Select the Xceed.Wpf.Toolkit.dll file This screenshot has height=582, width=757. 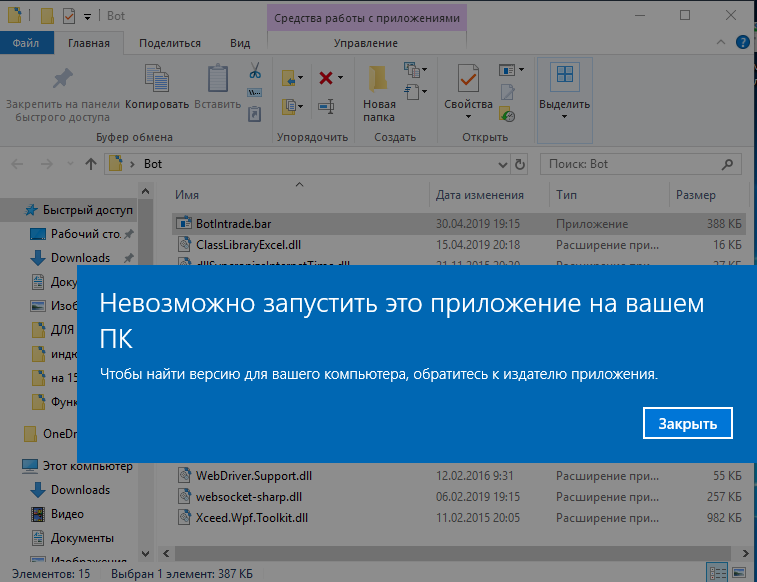point(459,518)
